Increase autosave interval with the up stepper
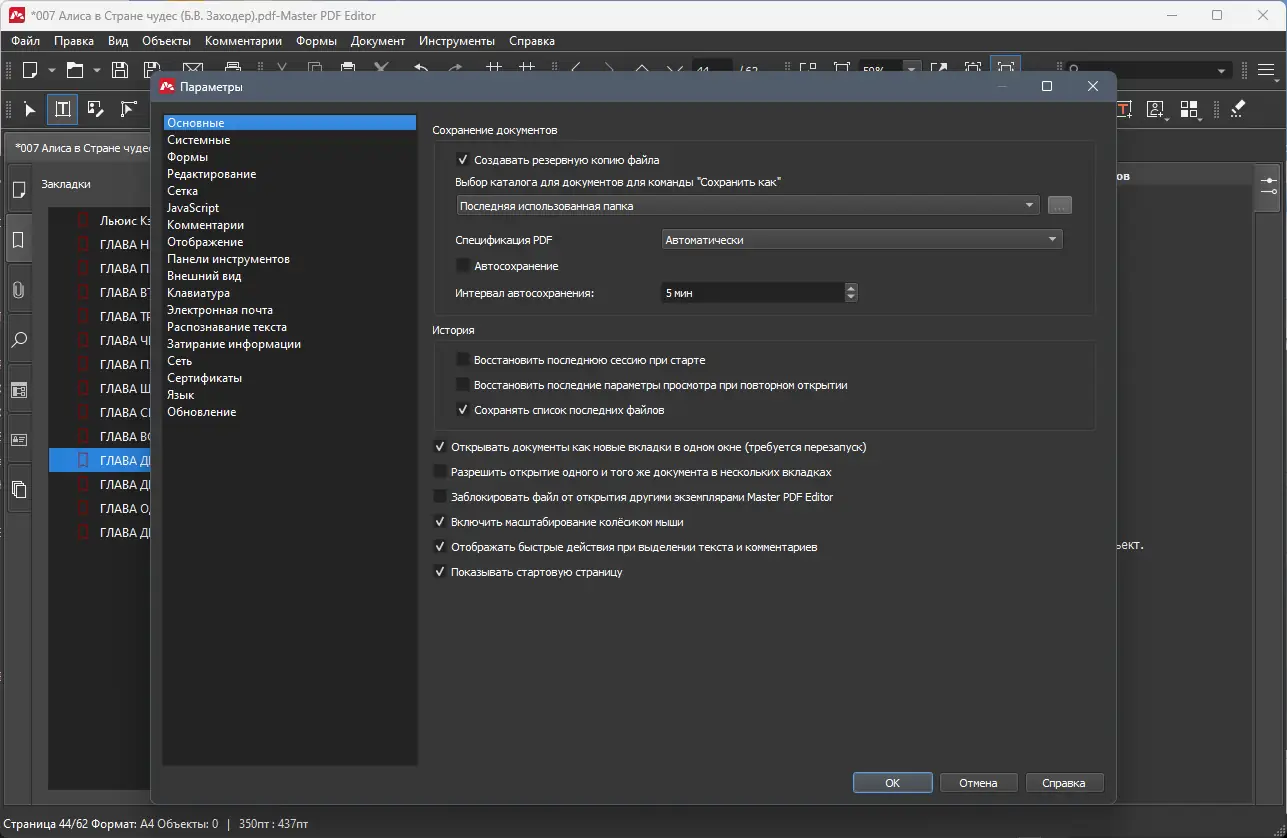 849,287
